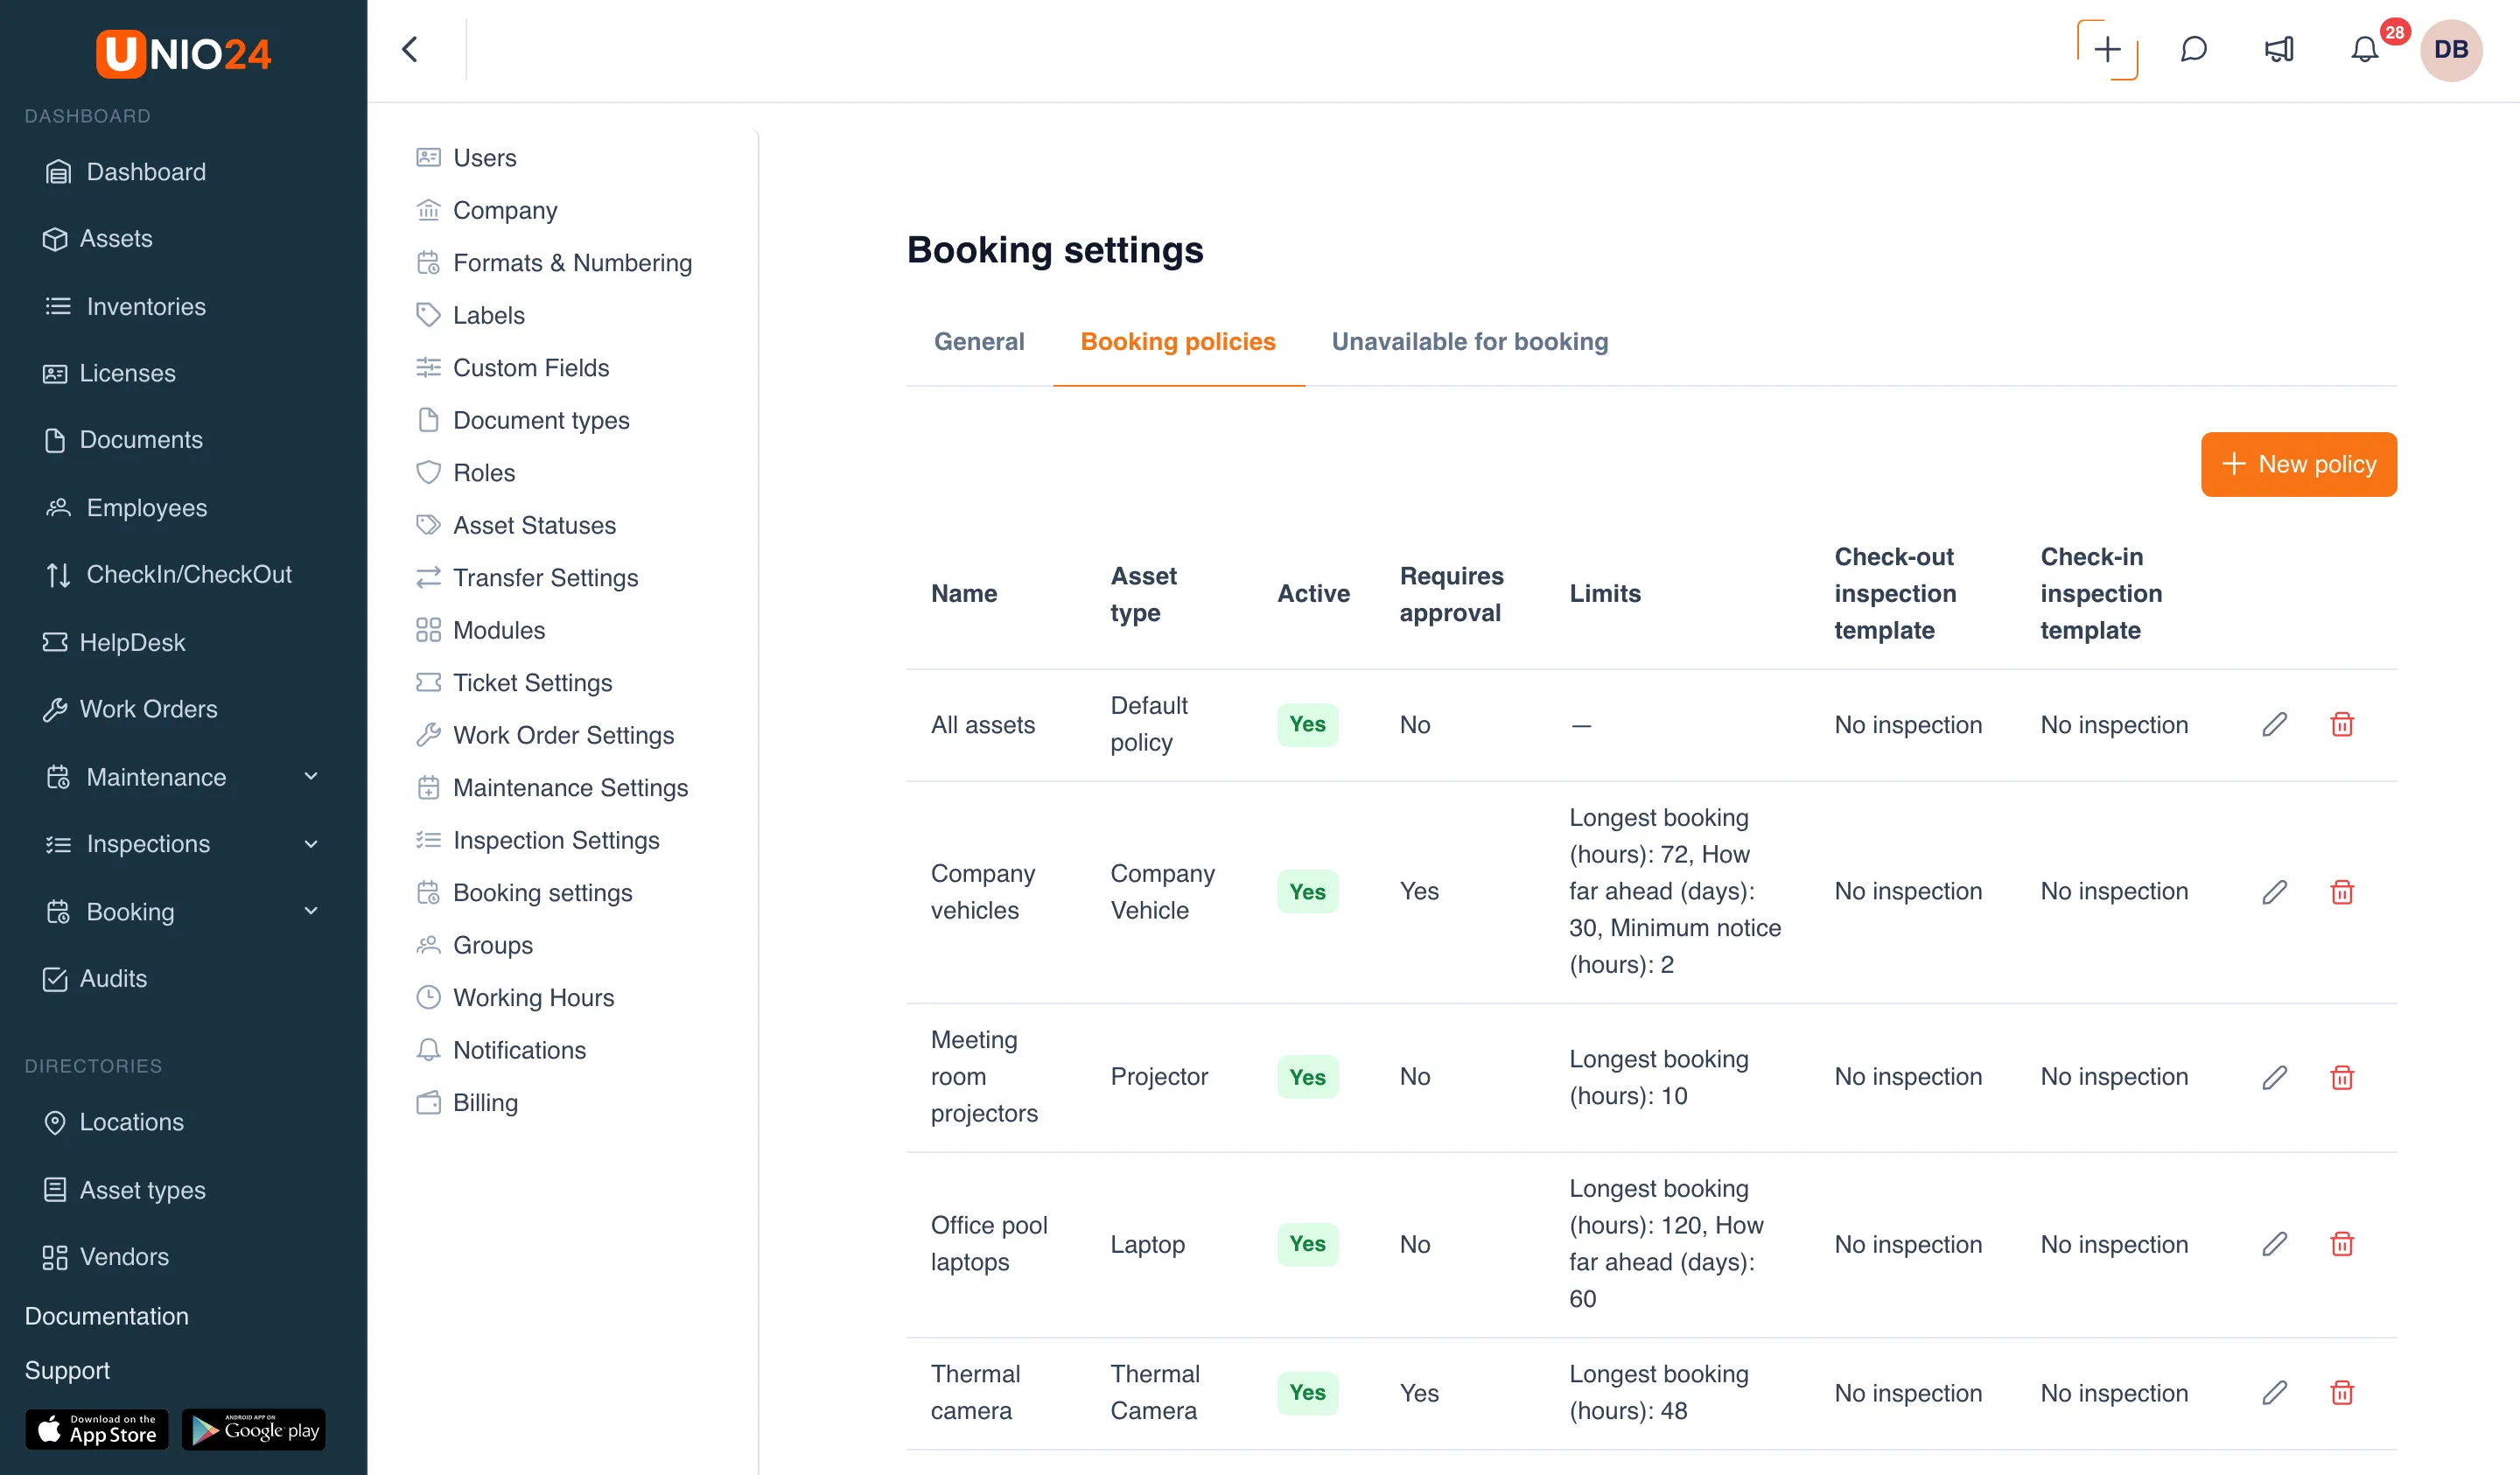2520x1475 pixels.
Task: Delete the Meeting room projectors policy
Action: (x=2342, y=1077)
